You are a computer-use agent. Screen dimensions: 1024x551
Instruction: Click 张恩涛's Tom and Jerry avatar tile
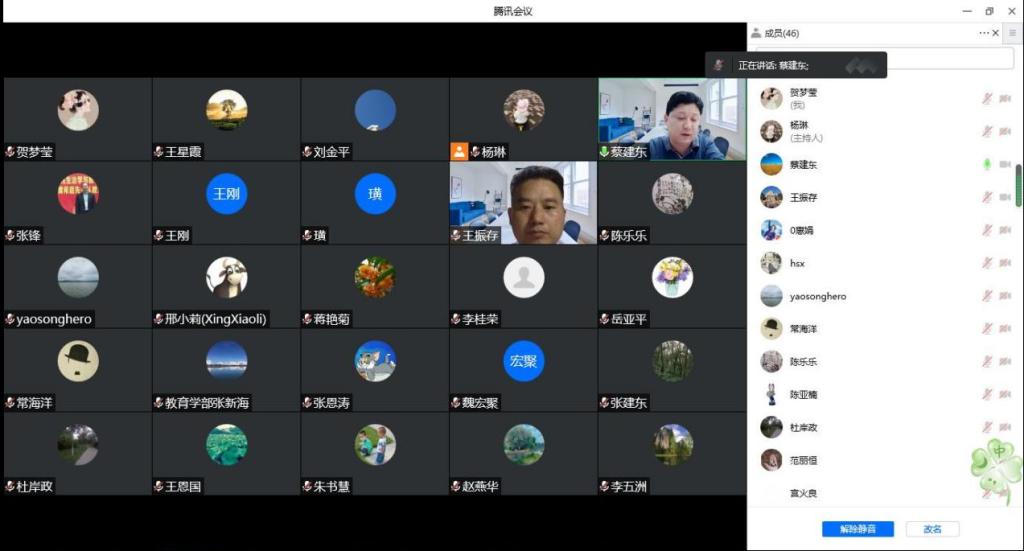[375, 361]
